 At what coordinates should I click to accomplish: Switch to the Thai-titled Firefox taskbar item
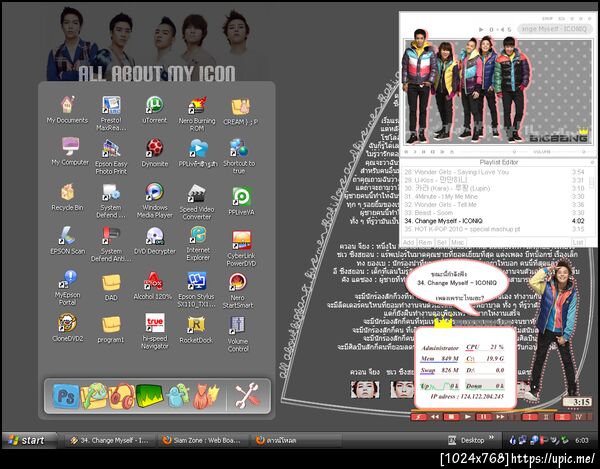pyautogui.click(x=296, y=440)
